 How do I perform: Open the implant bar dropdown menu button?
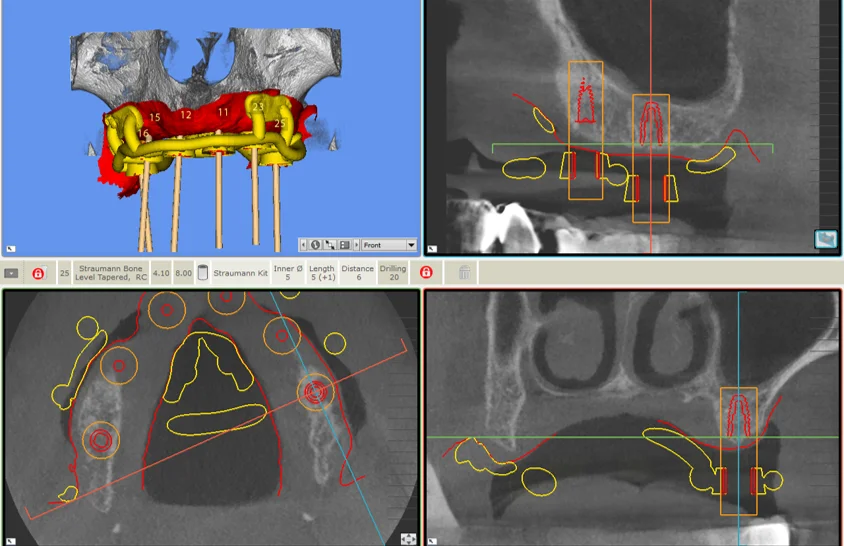click(11, 273)
